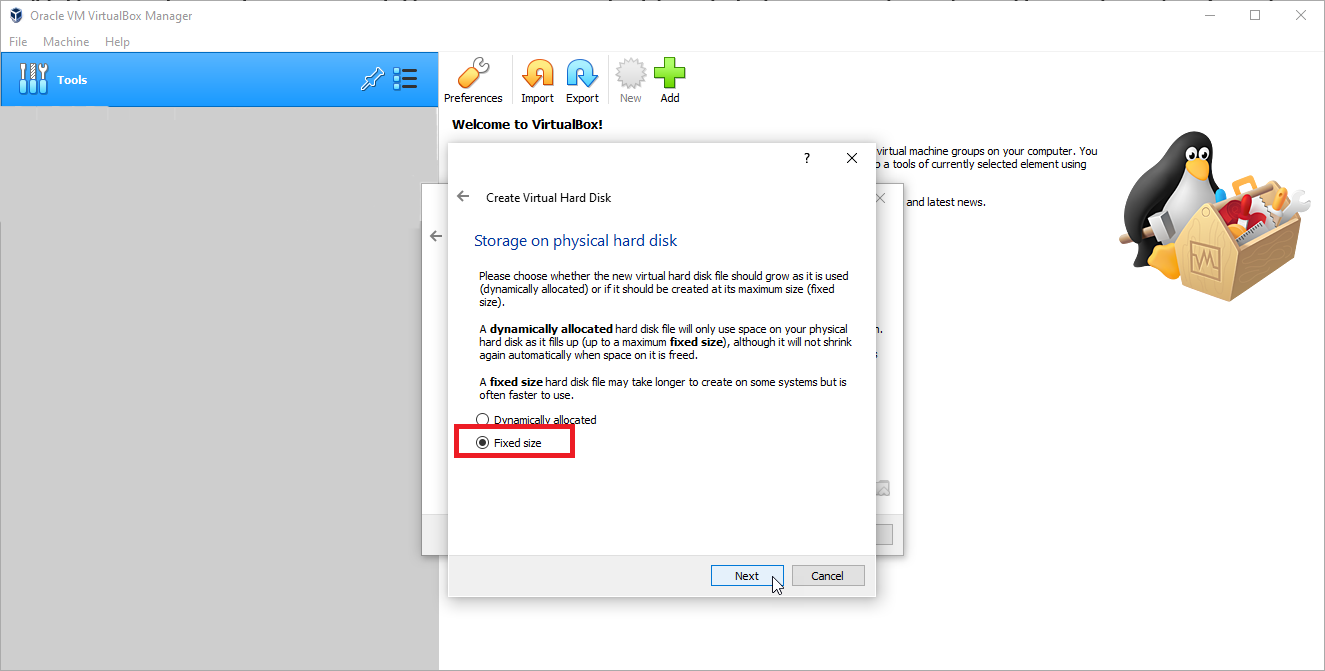This screenshot has width=1325, height=671.
Task: Click the question mark help button in the dialog
Action: [x=807, y=158]
